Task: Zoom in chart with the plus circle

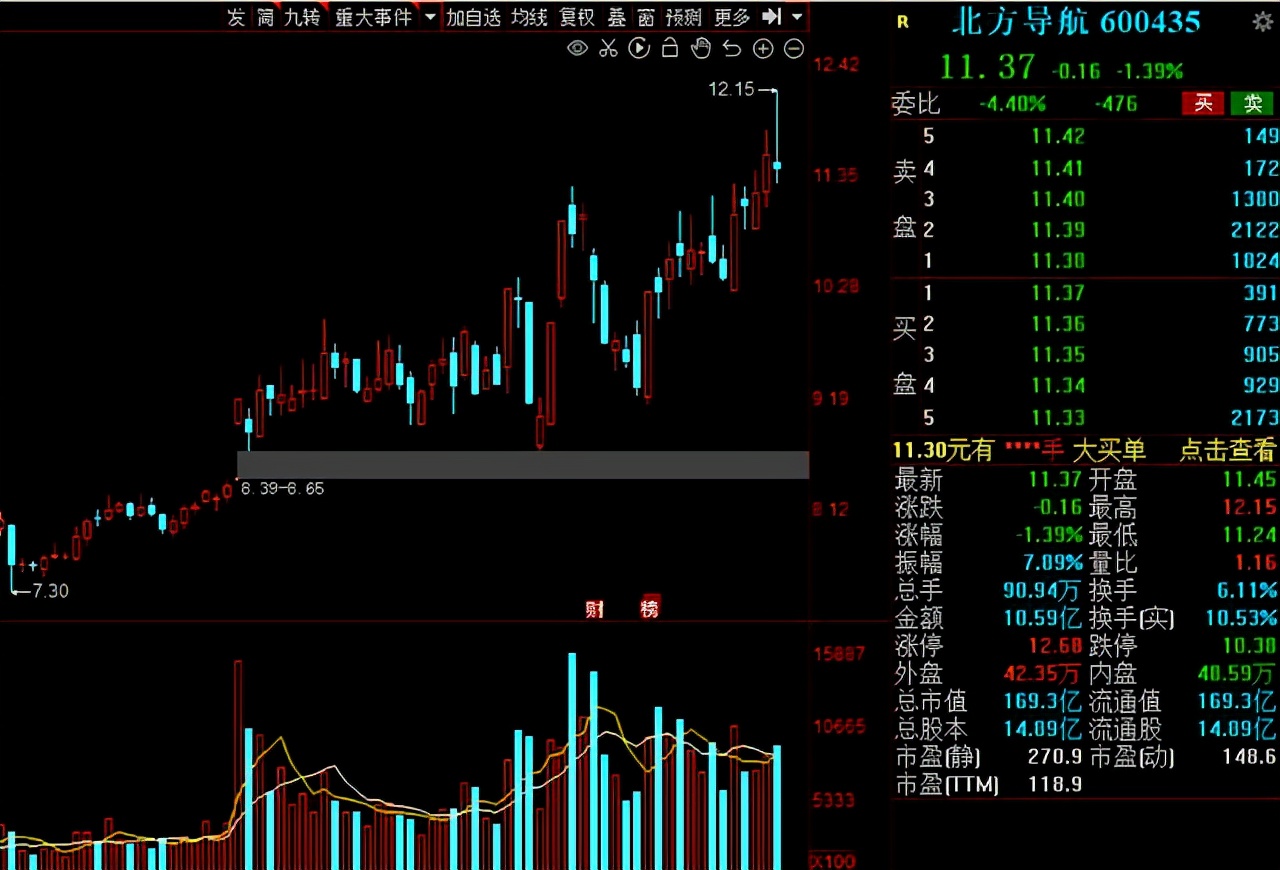Action: (x=763, y=48)
